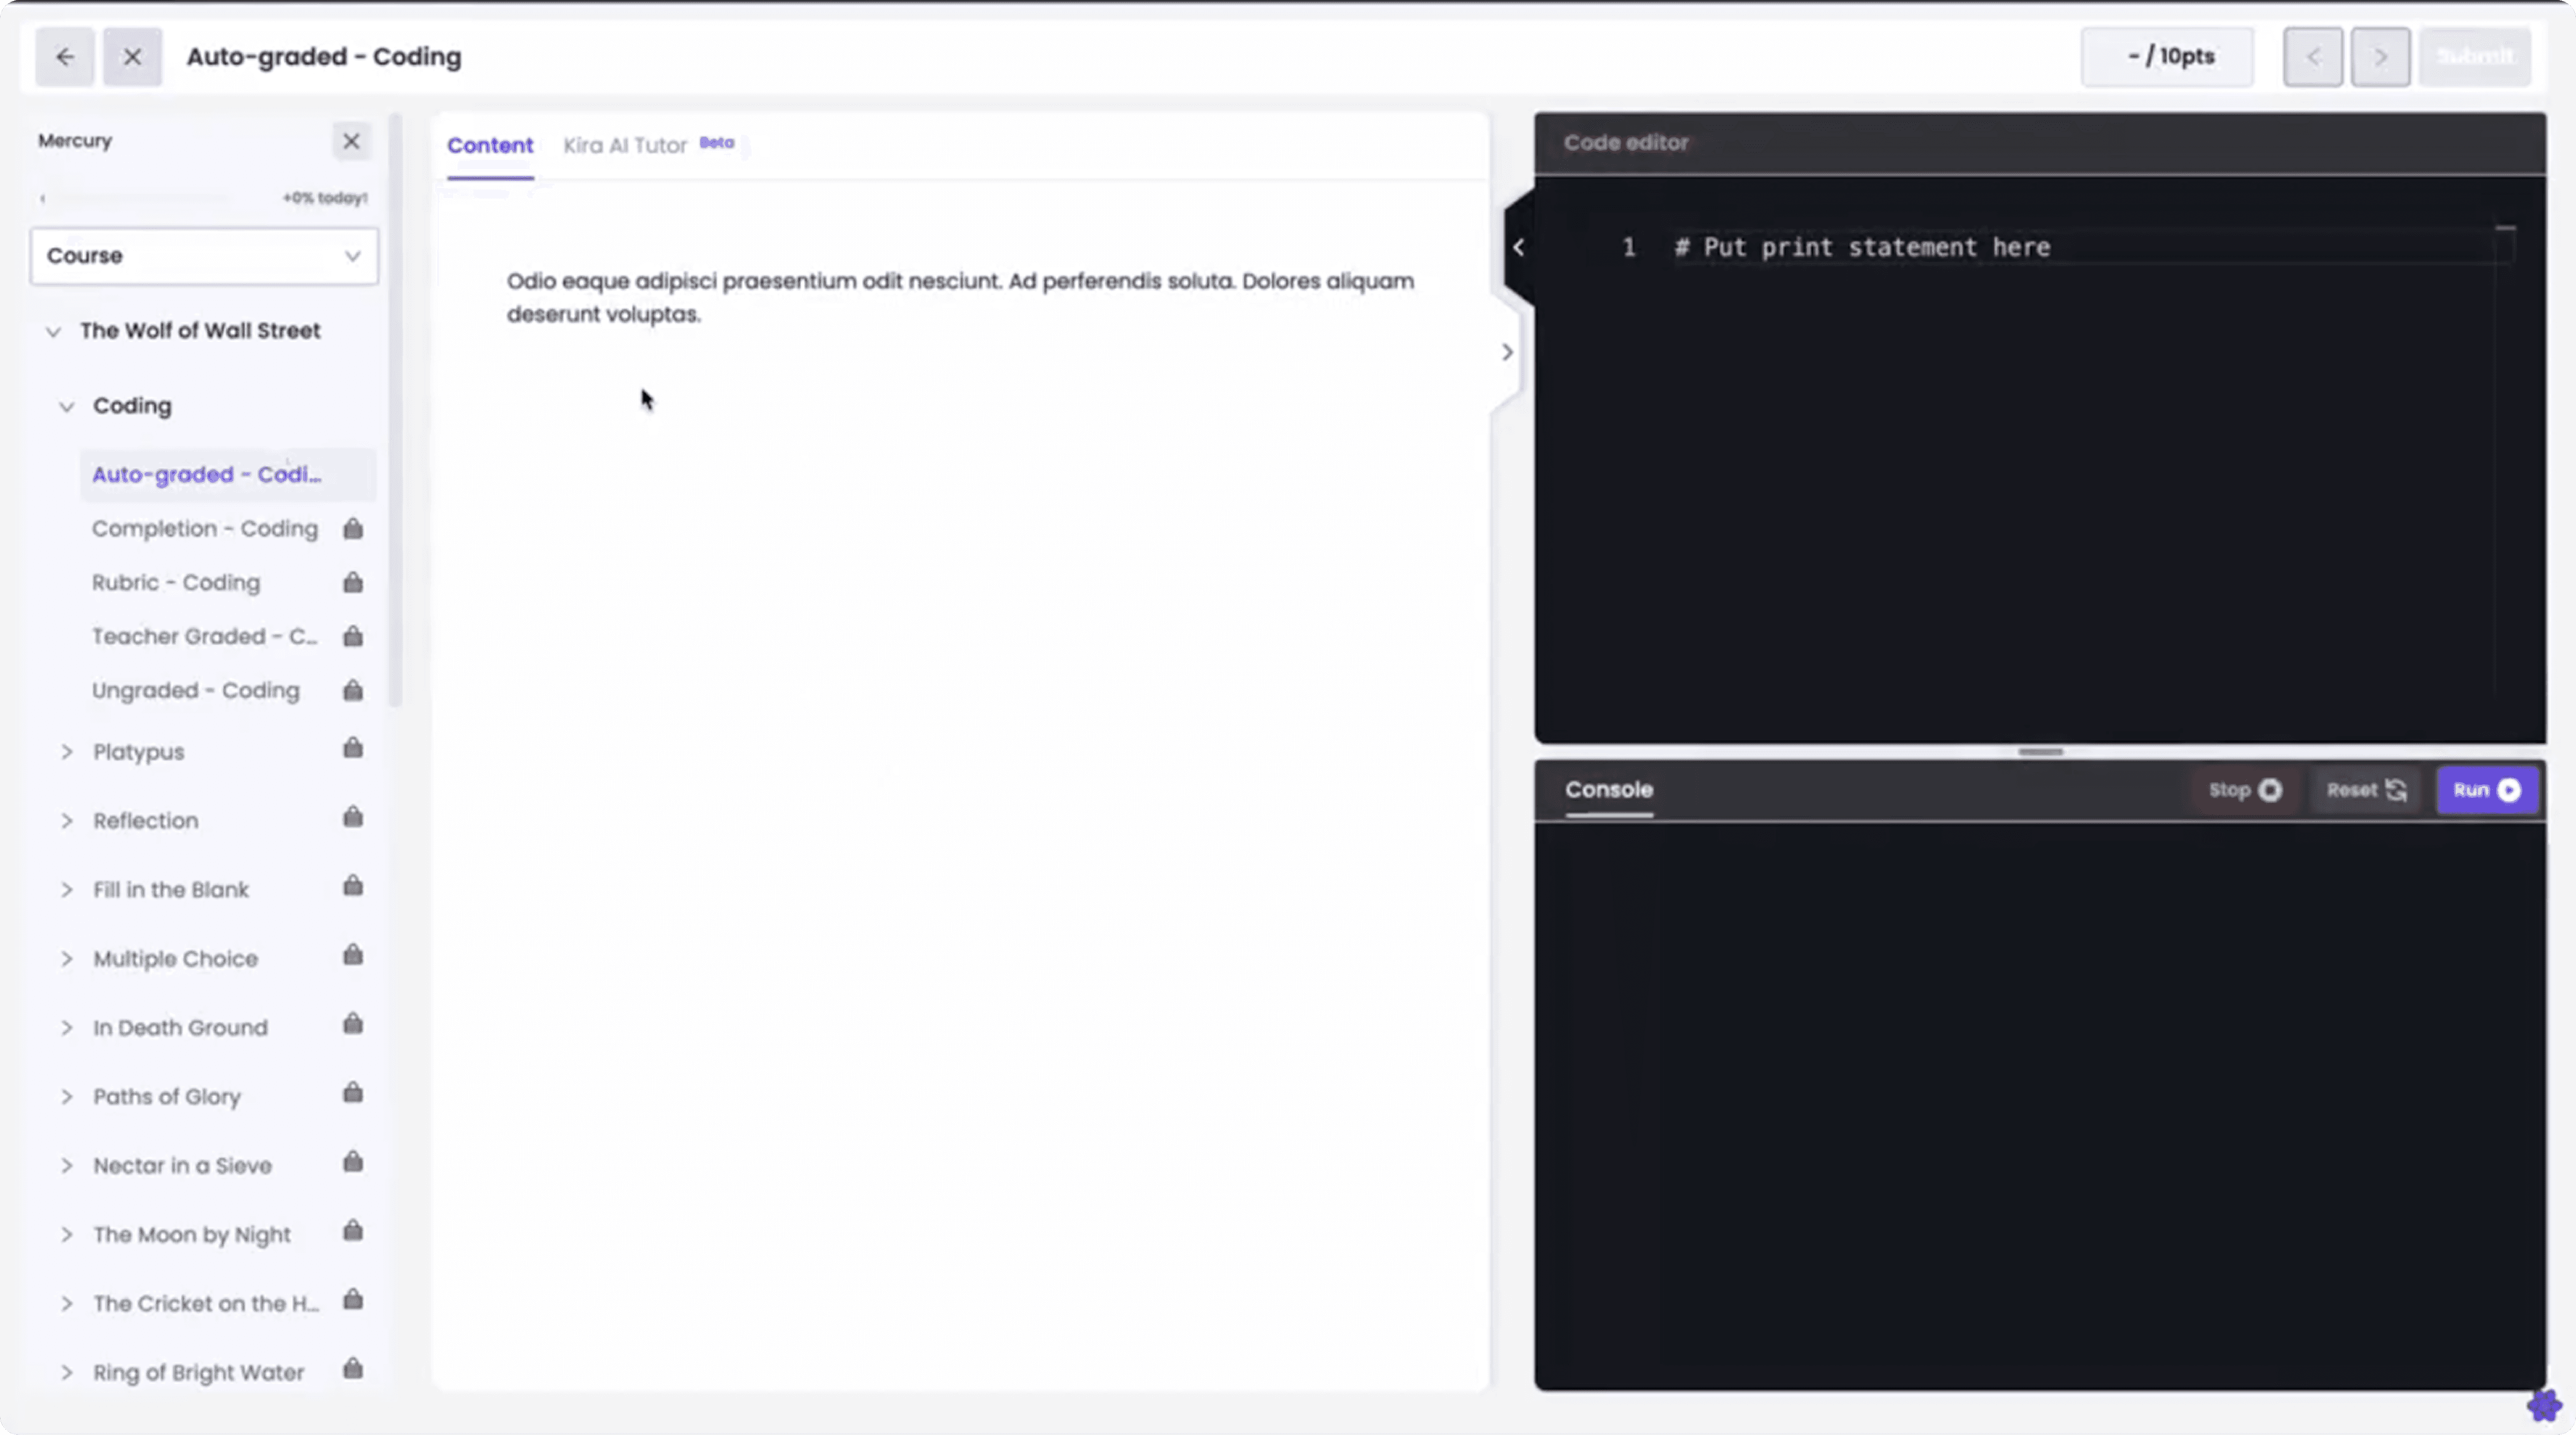The width and height of the screenshot is (2576, 1435).
Task: Collapse the Coding folder
Action: (x=66, y=406)
